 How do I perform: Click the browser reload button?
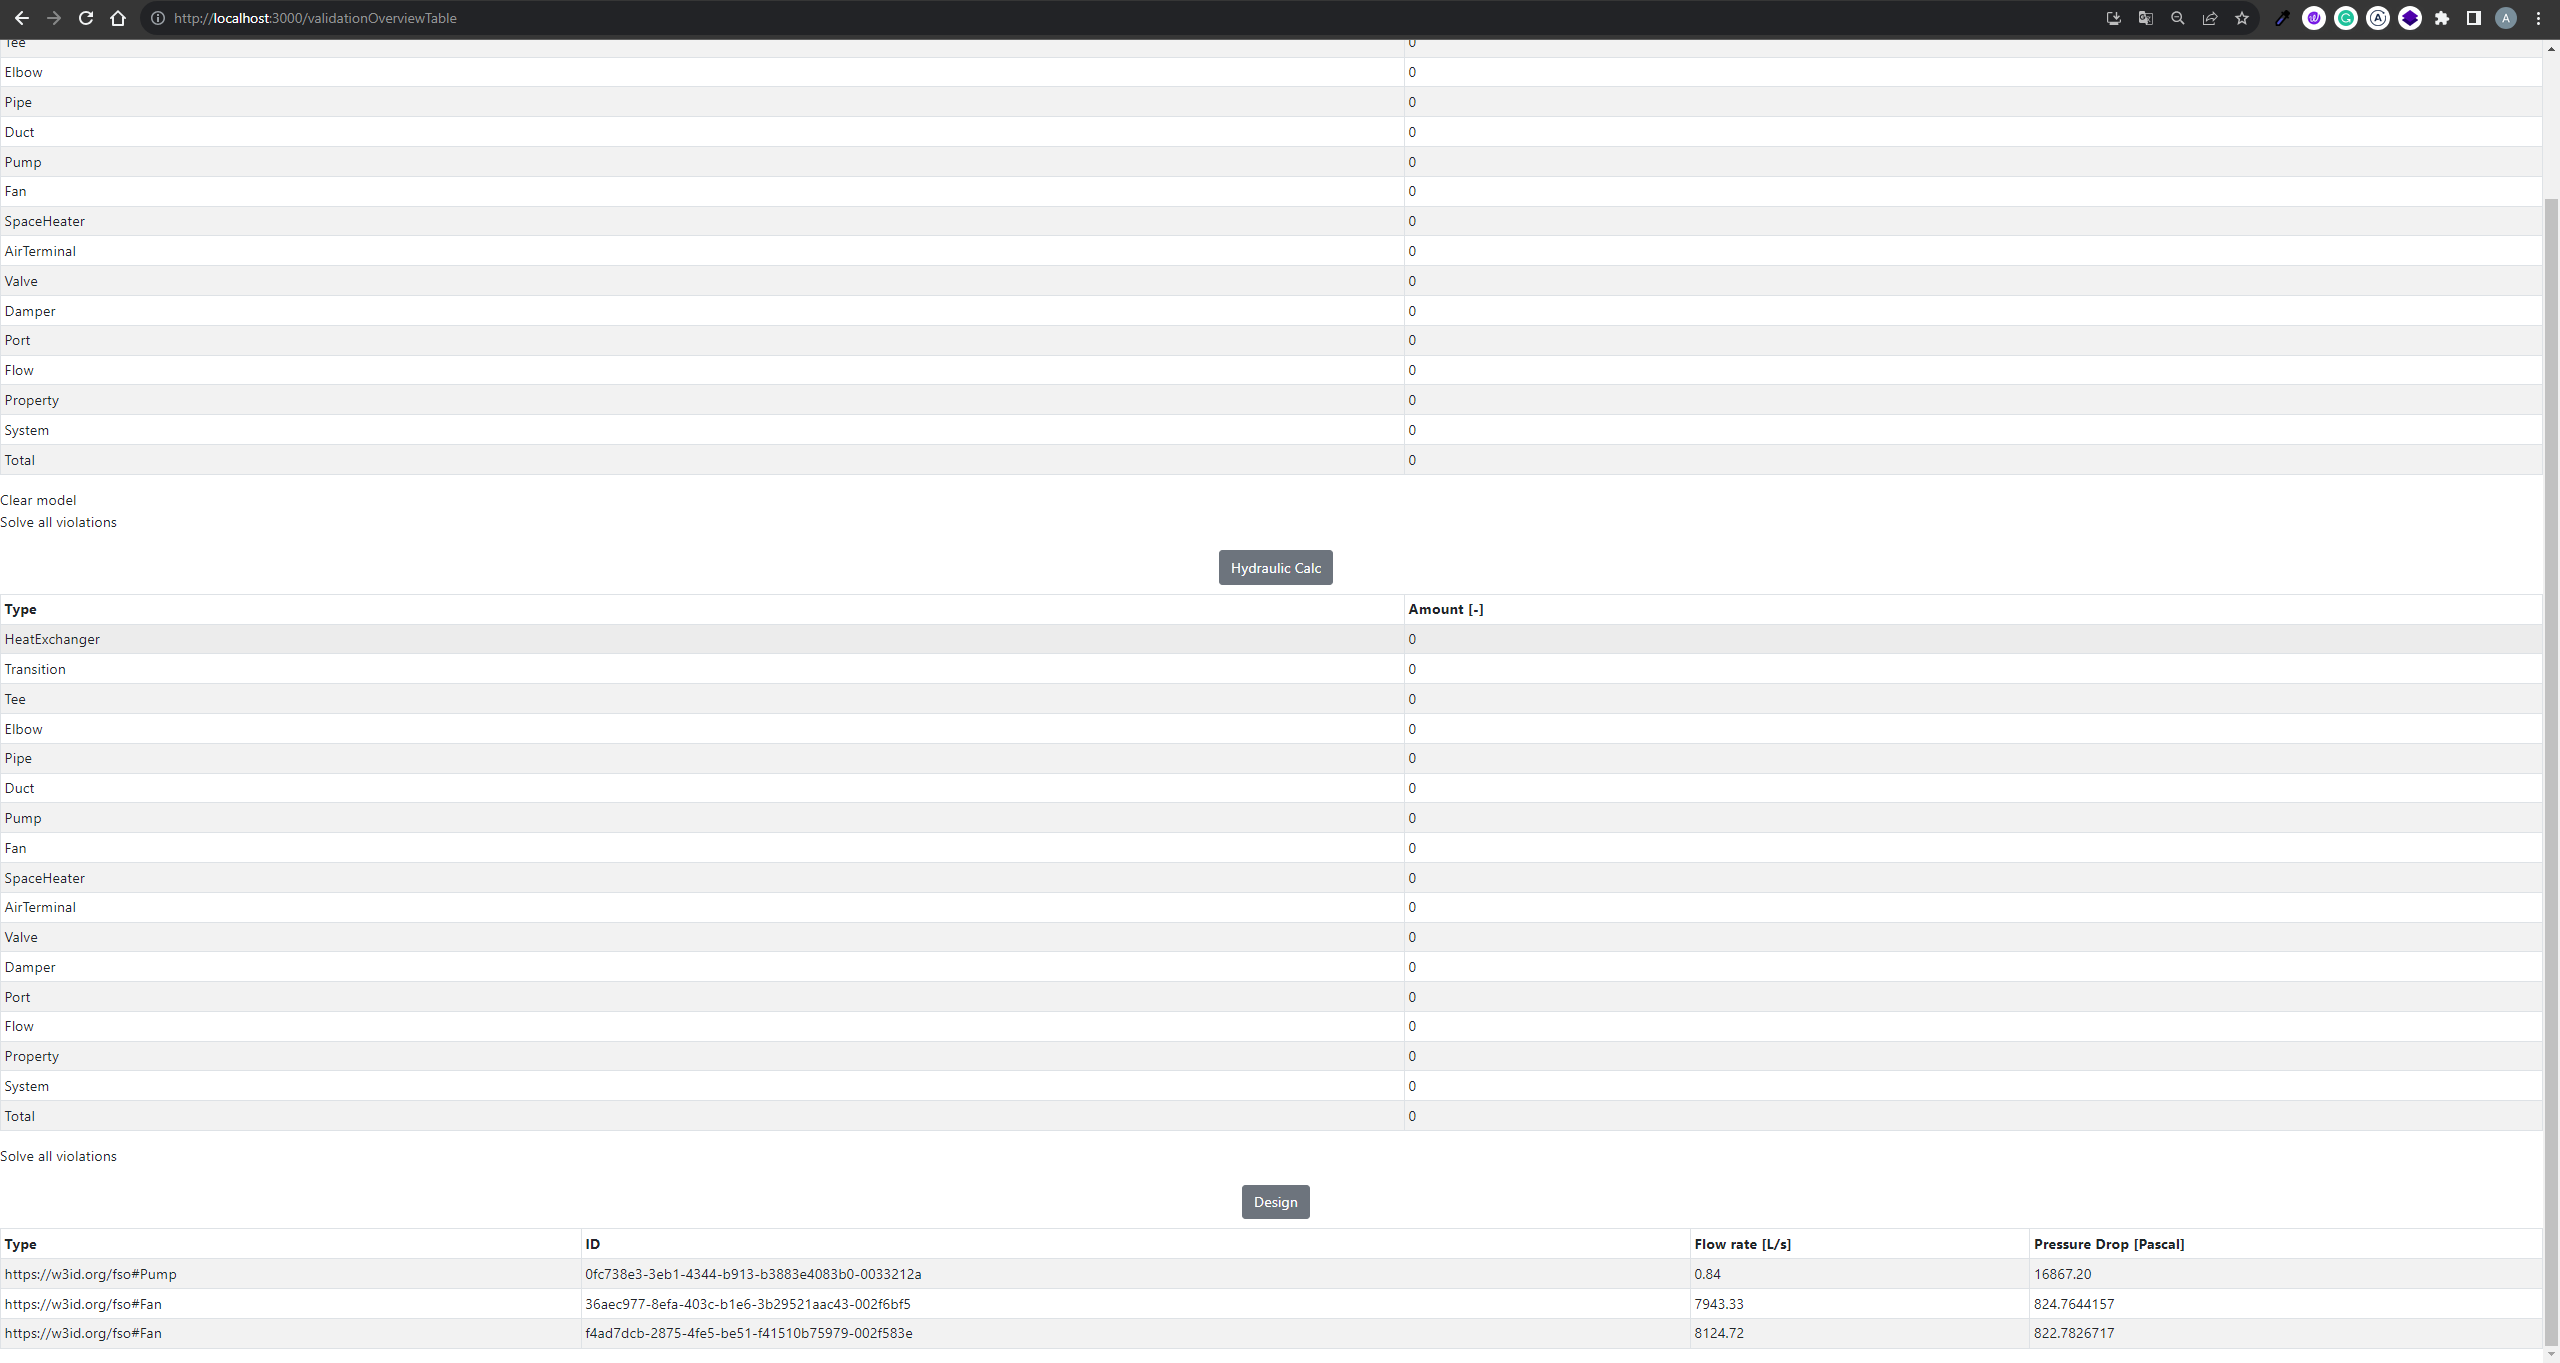pos(86,18)
